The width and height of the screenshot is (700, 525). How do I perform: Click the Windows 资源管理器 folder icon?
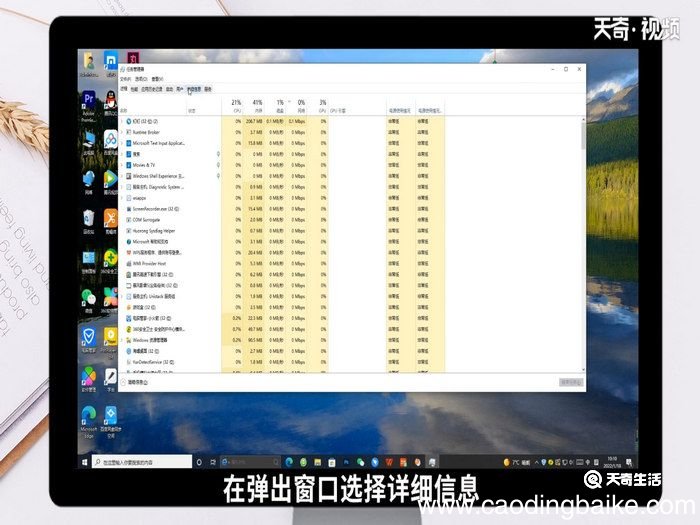[129, 340]
